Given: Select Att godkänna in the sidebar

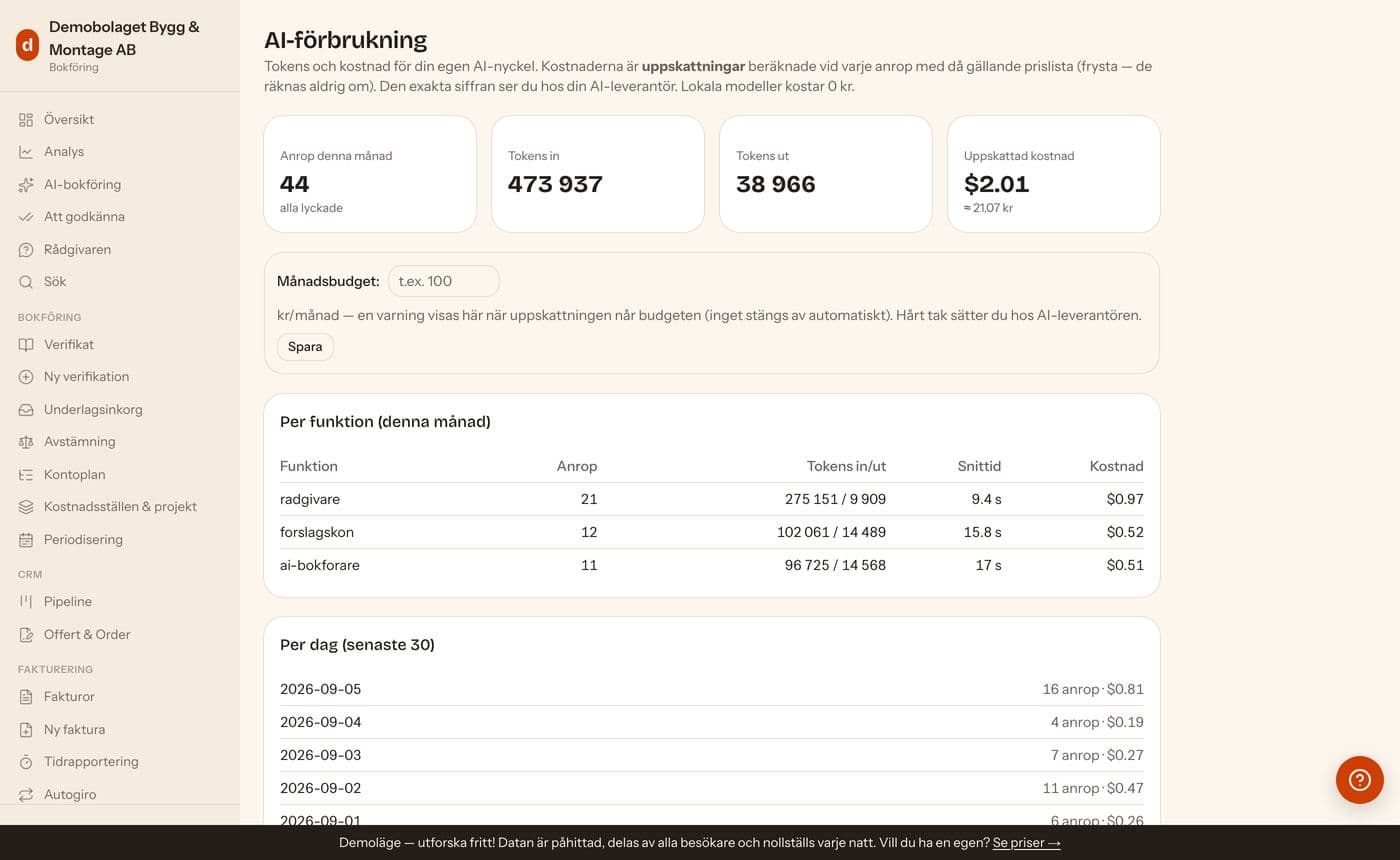Looking at the screenshot, I should click(x=120, y=217).
